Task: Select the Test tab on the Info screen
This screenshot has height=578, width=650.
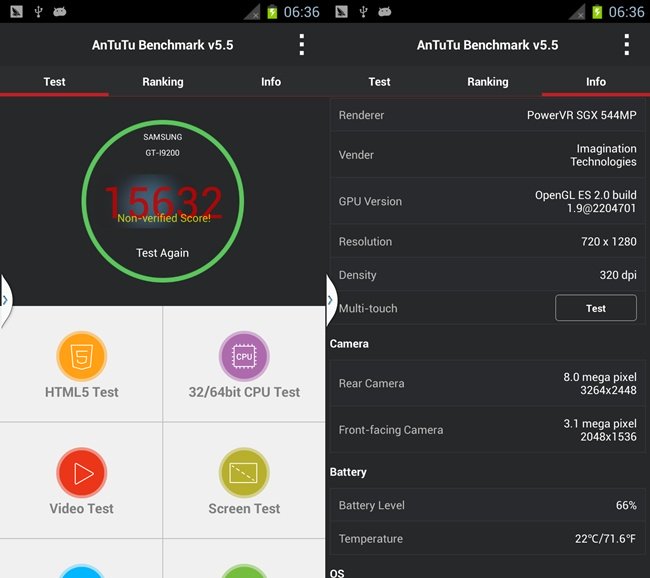Action: coord(379,82)
